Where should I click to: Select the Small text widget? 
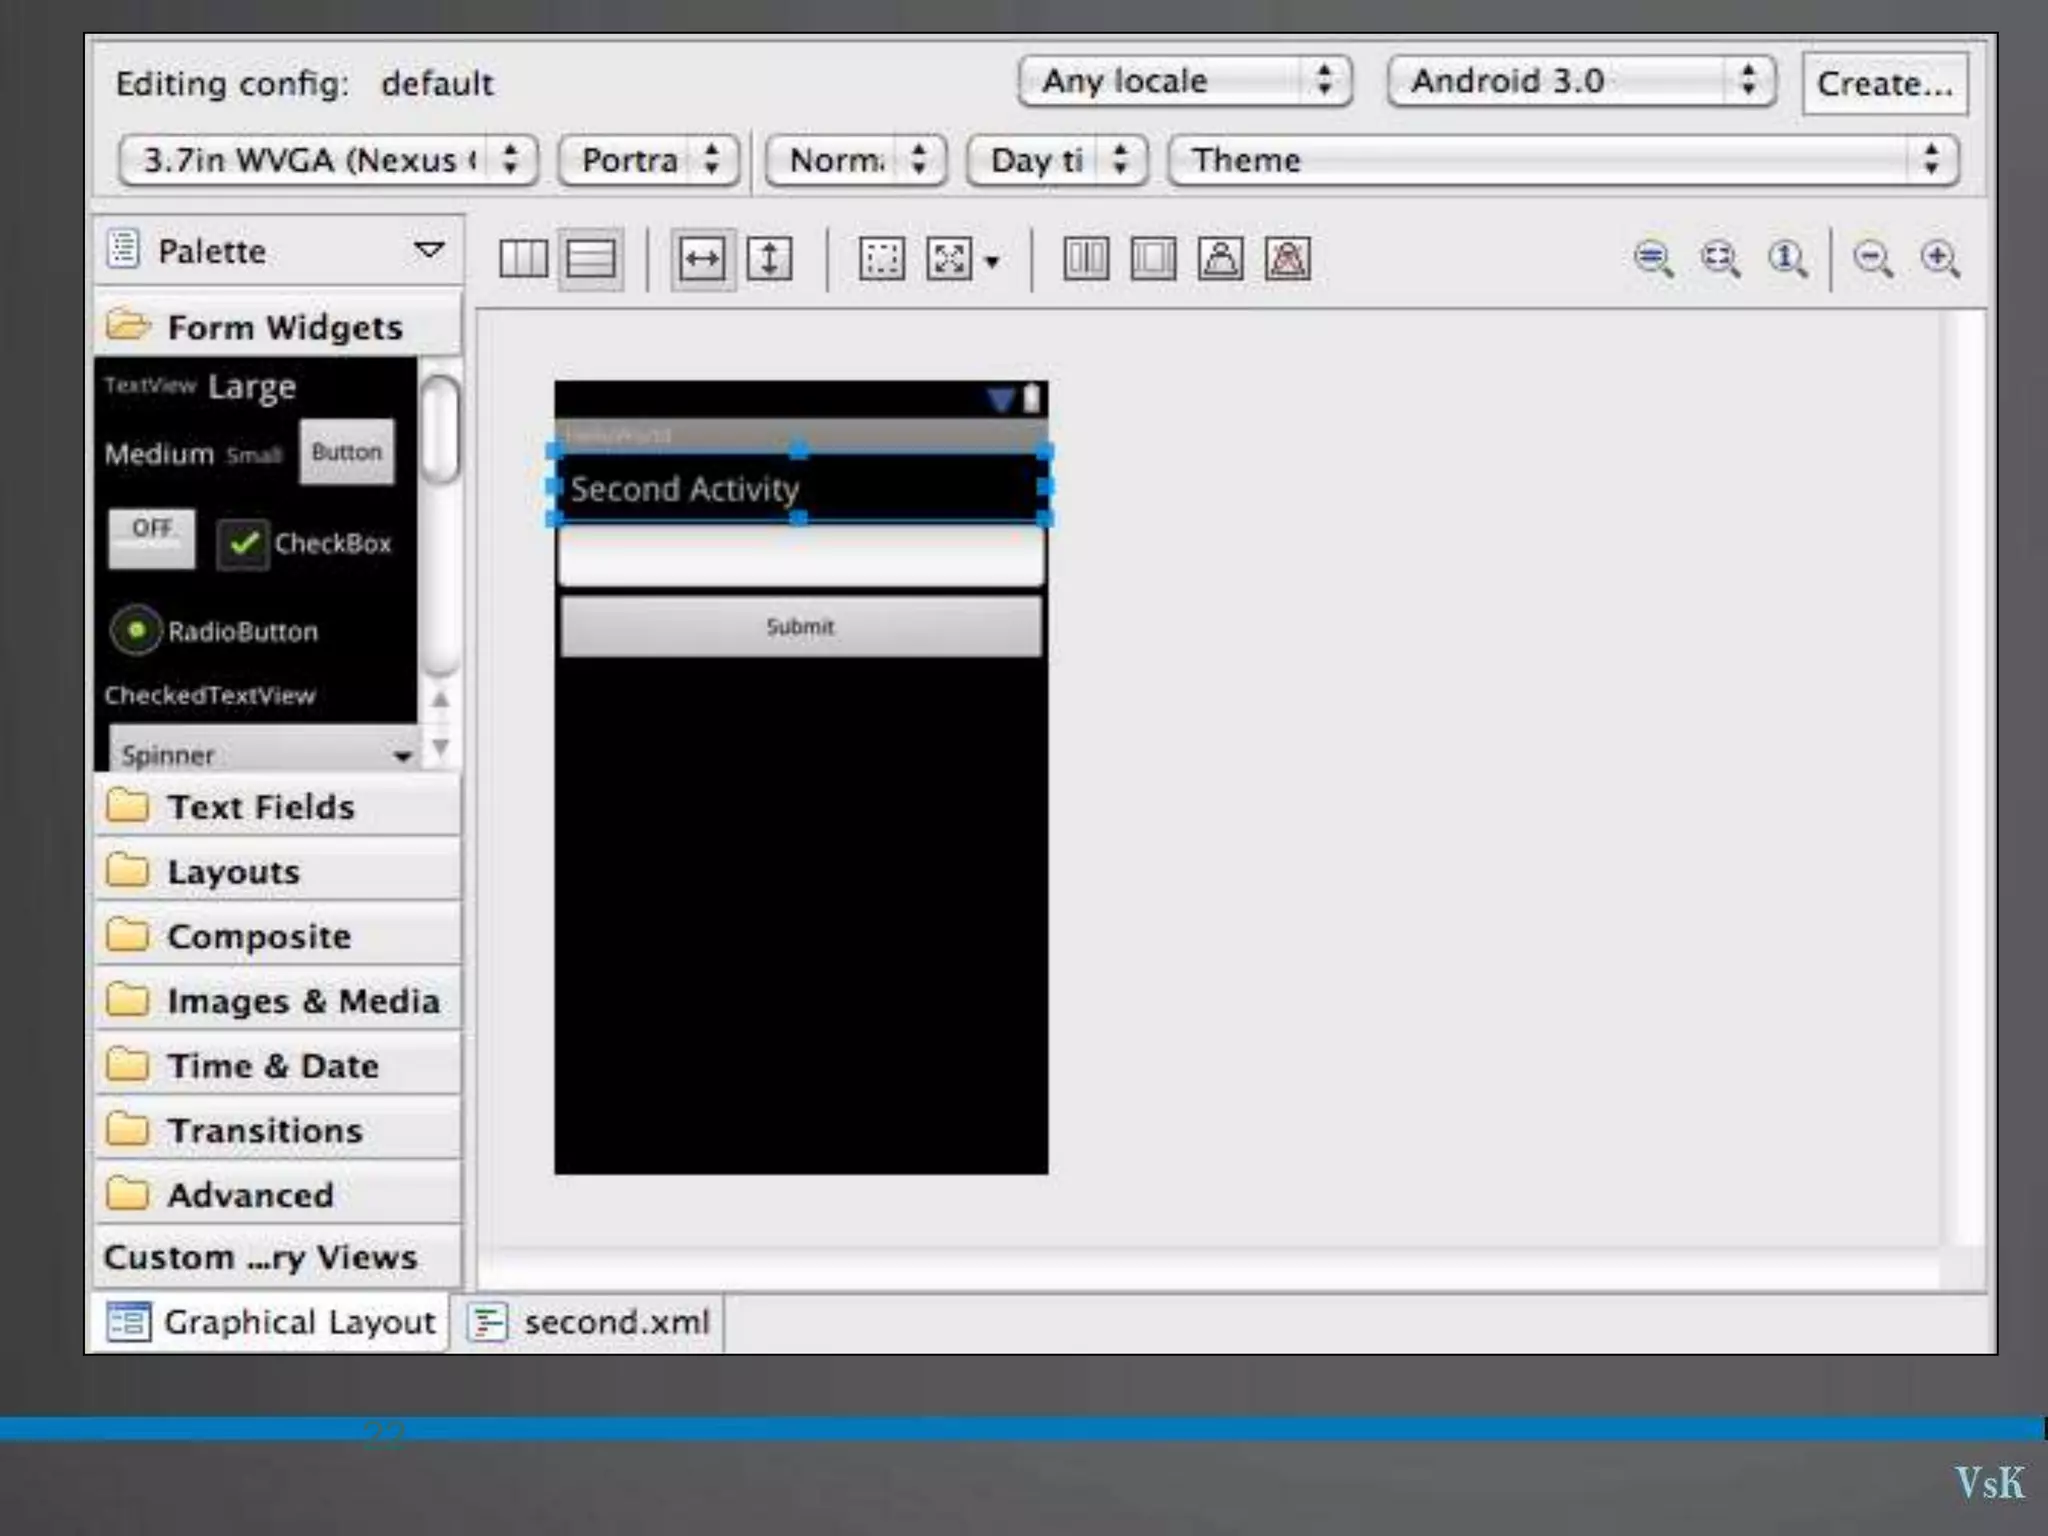[254, 456]
